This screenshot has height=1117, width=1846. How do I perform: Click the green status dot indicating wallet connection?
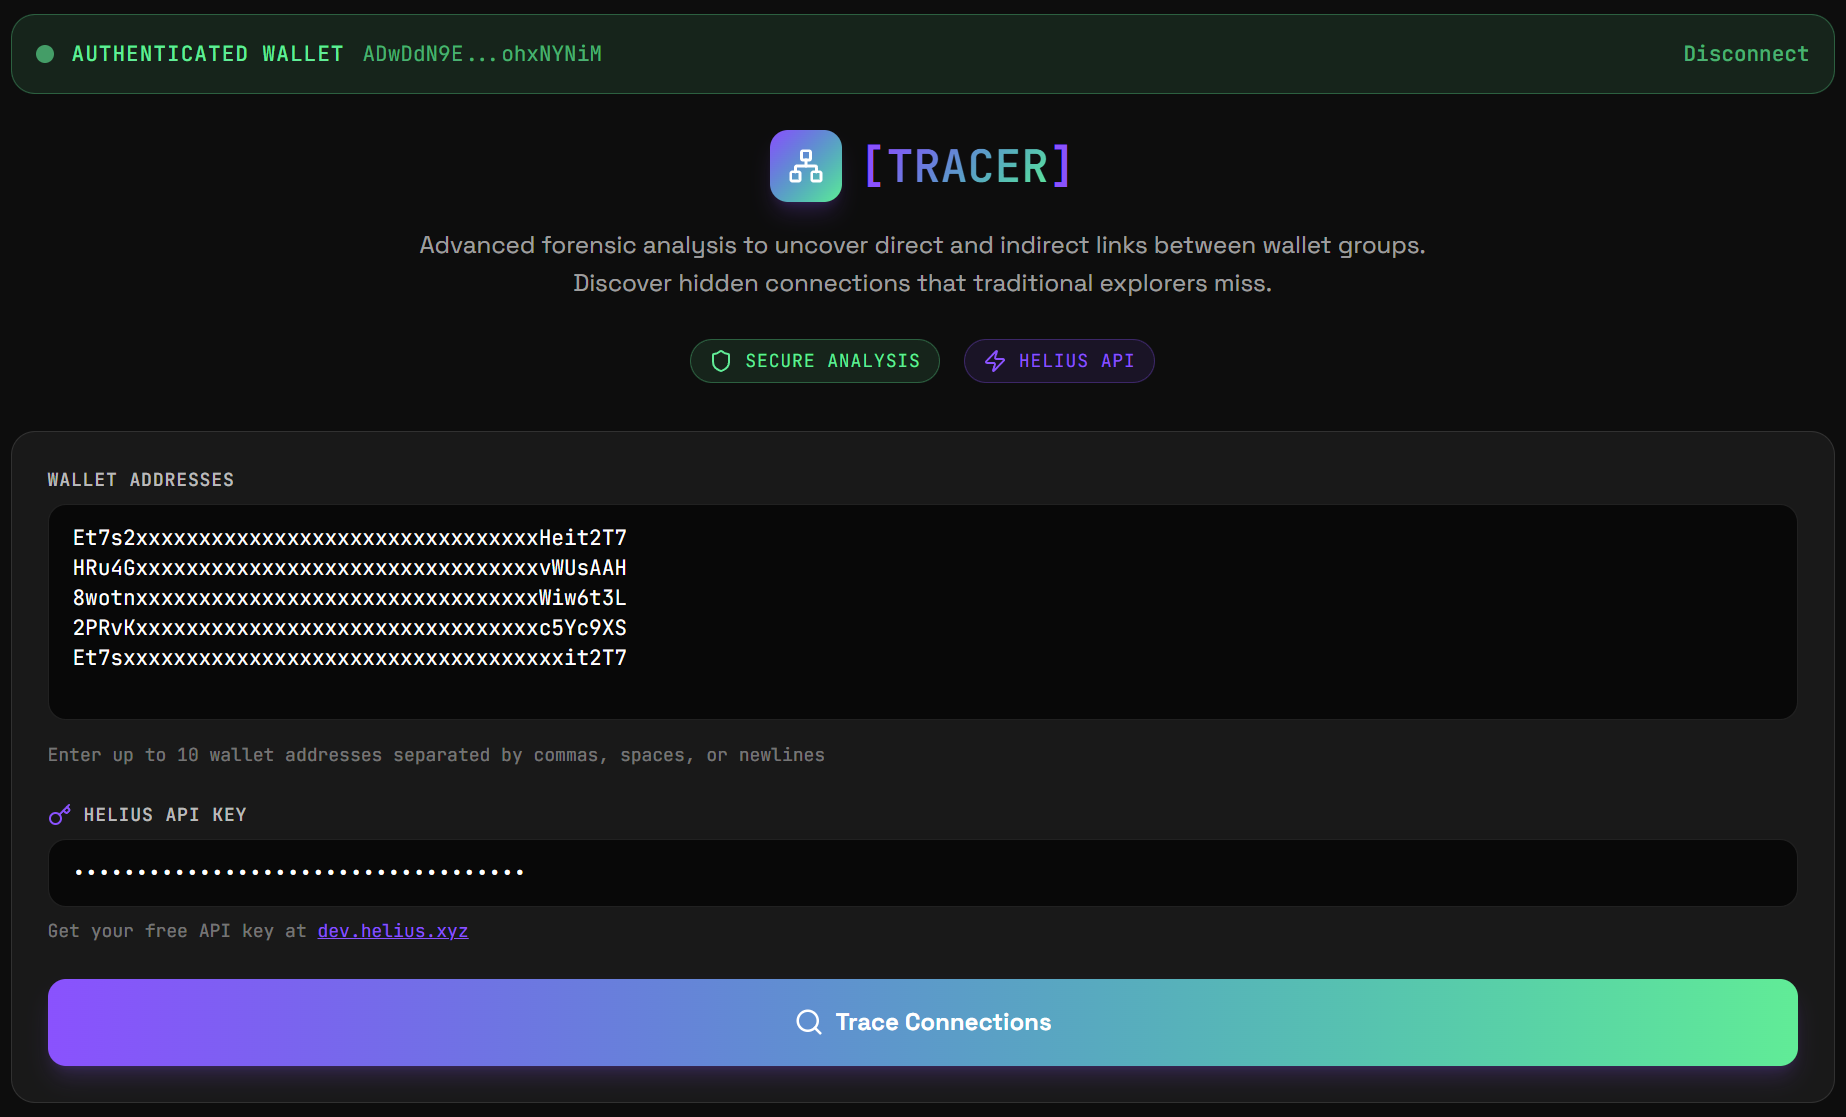coord(45,53)
